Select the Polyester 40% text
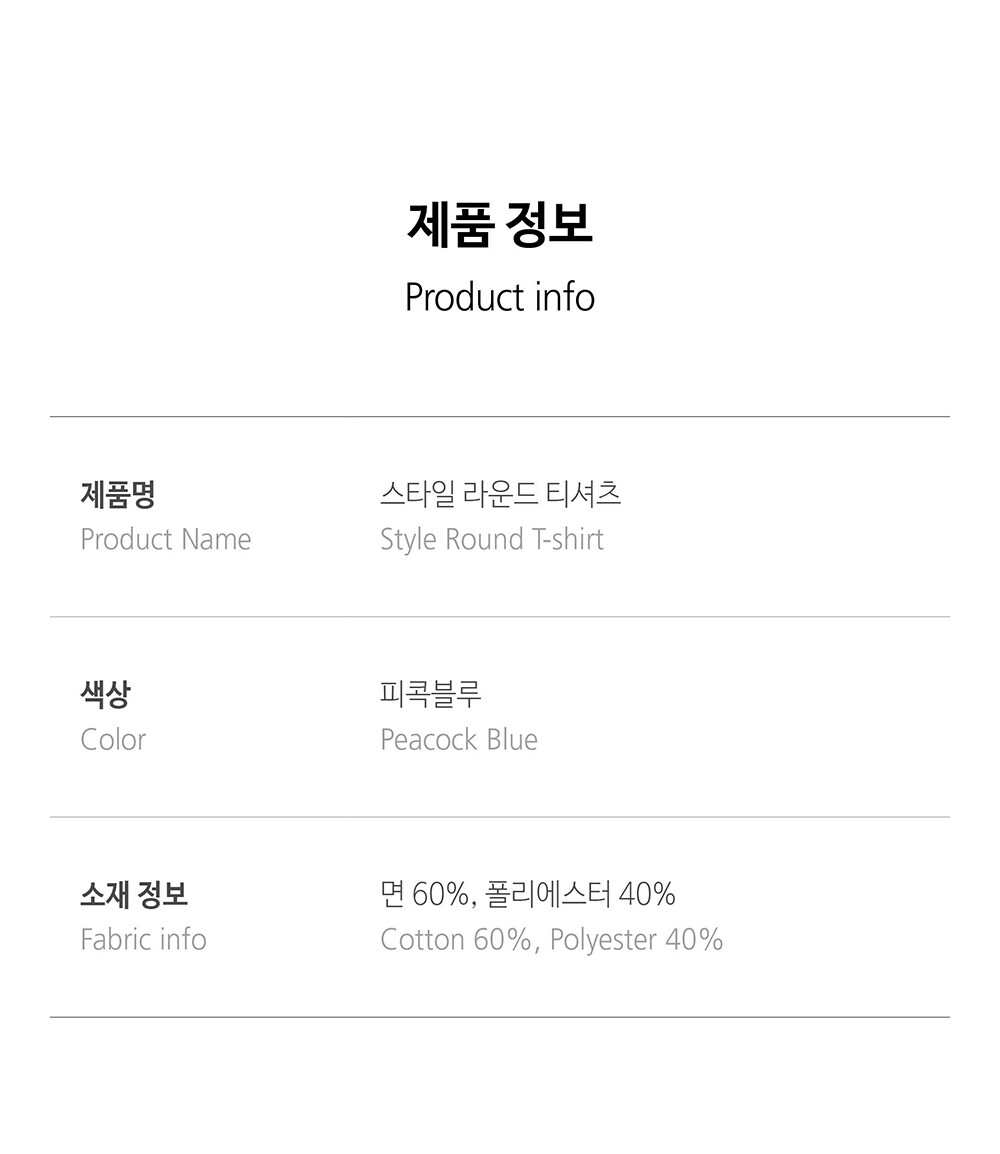 636,940
